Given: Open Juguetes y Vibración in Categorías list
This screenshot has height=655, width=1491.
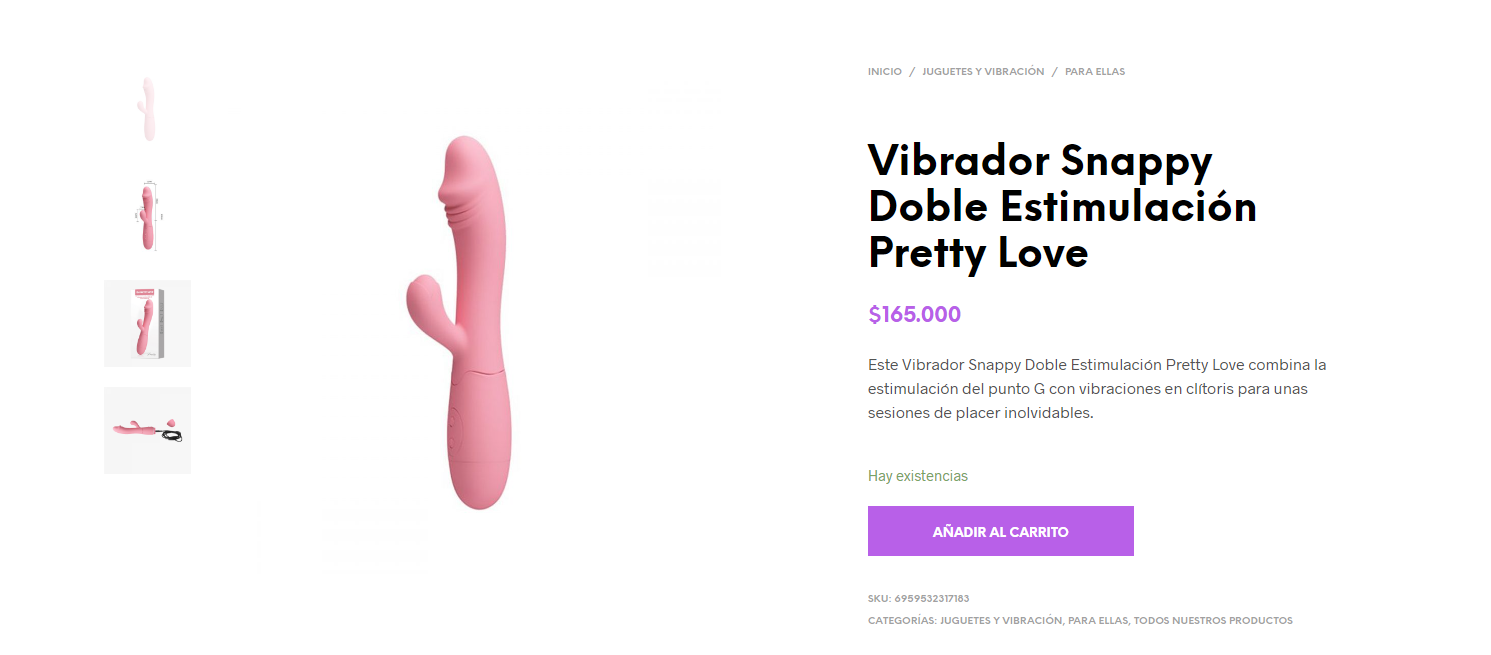Looking at the screenshot, I should click(1001, 621).
